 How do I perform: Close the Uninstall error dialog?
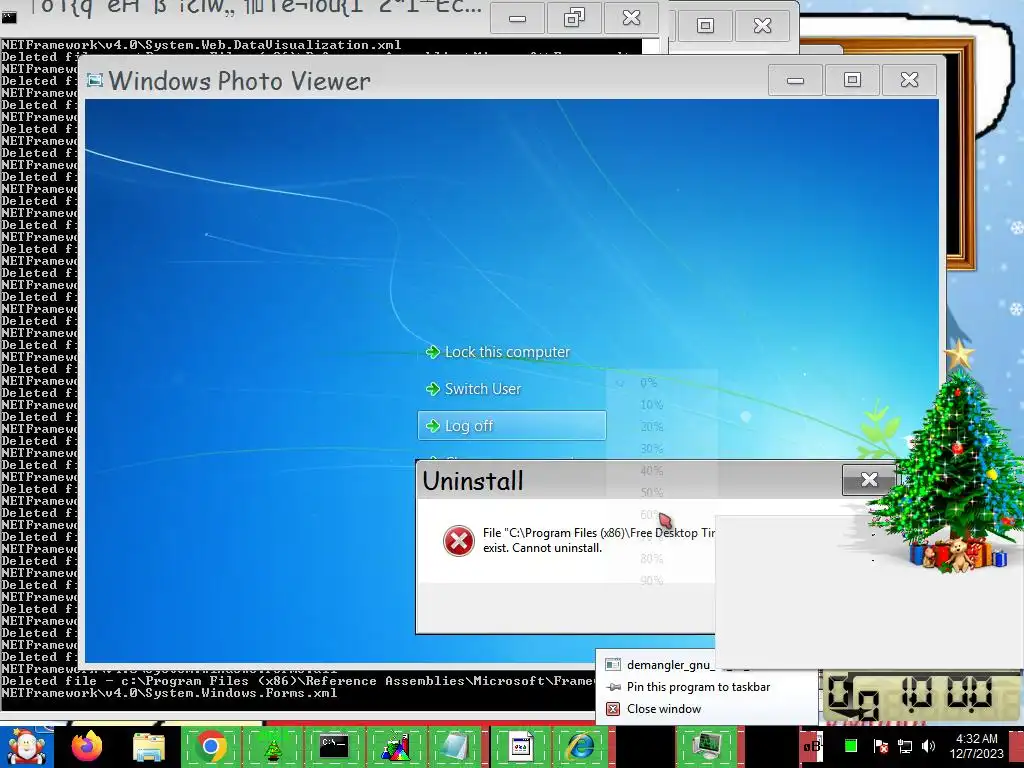[869, 480]
